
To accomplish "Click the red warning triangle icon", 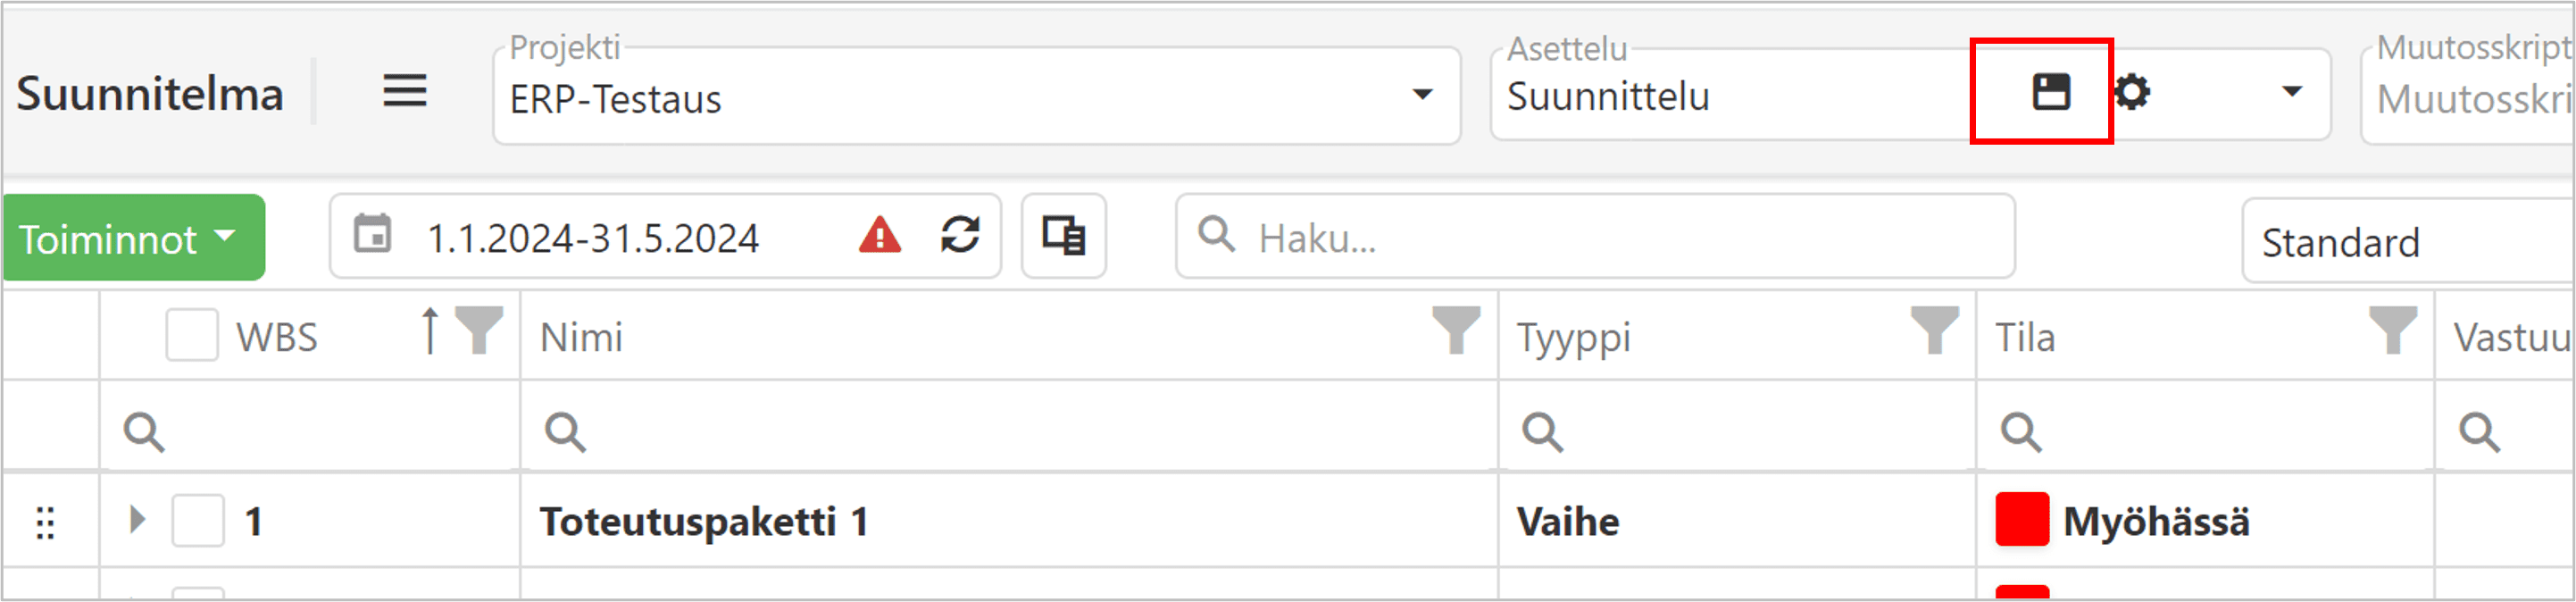I will pyautogui.click(x=879, y=236).
